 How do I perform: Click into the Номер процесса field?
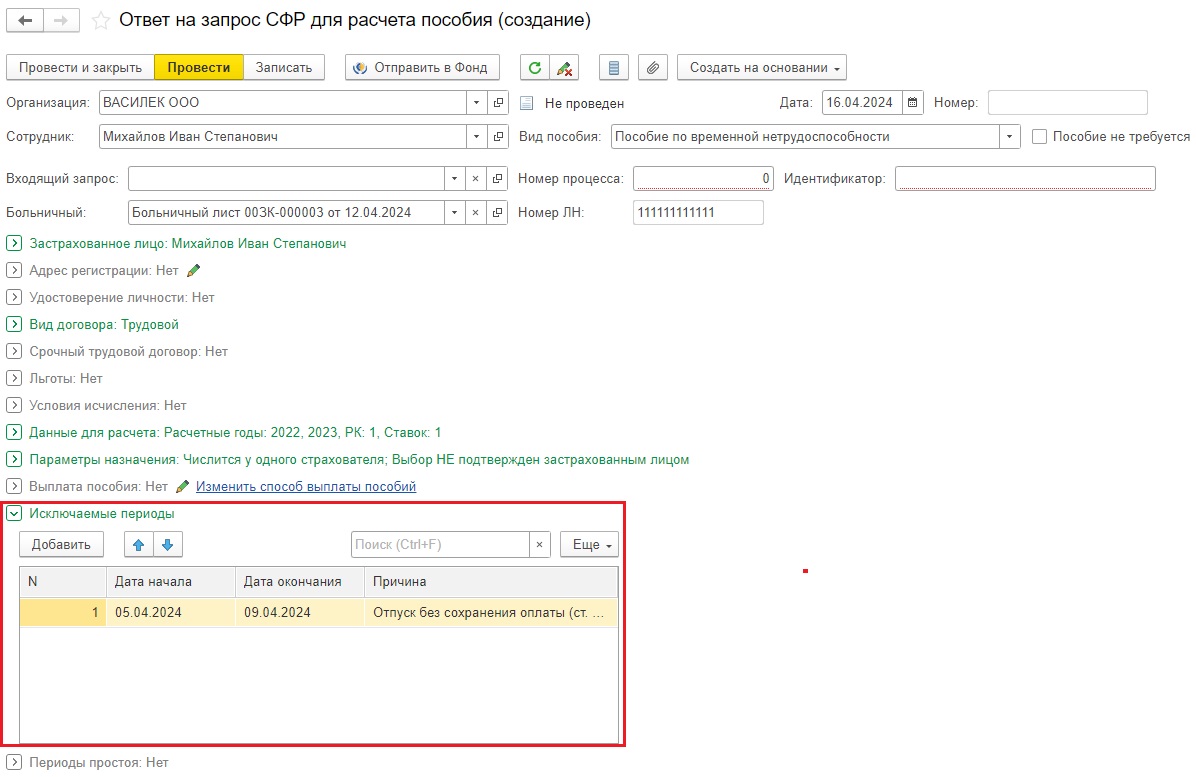coord(703,178)
